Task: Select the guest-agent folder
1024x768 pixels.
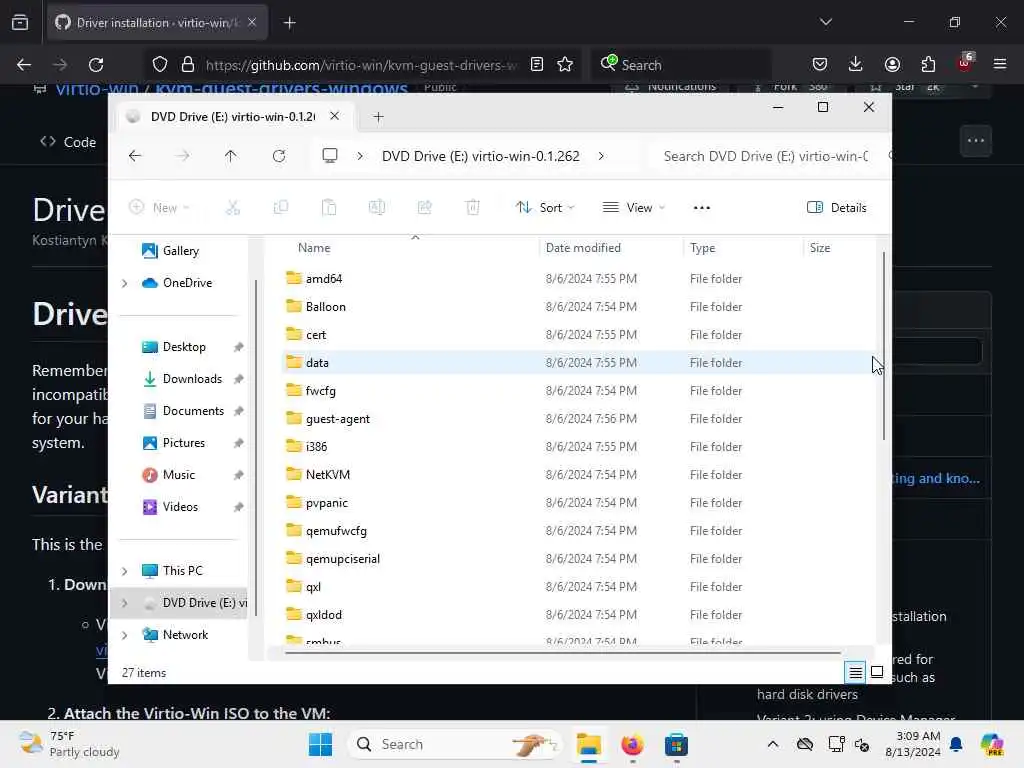Action: (x=578, y=419)
